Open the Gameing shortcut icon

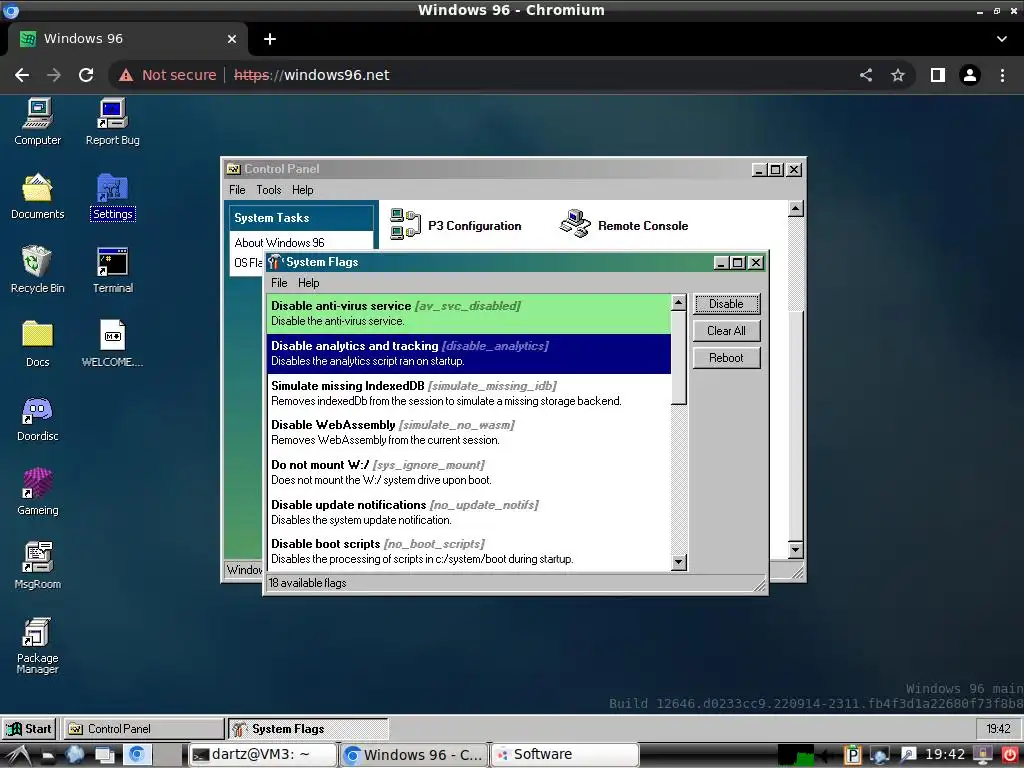(37, 492)
